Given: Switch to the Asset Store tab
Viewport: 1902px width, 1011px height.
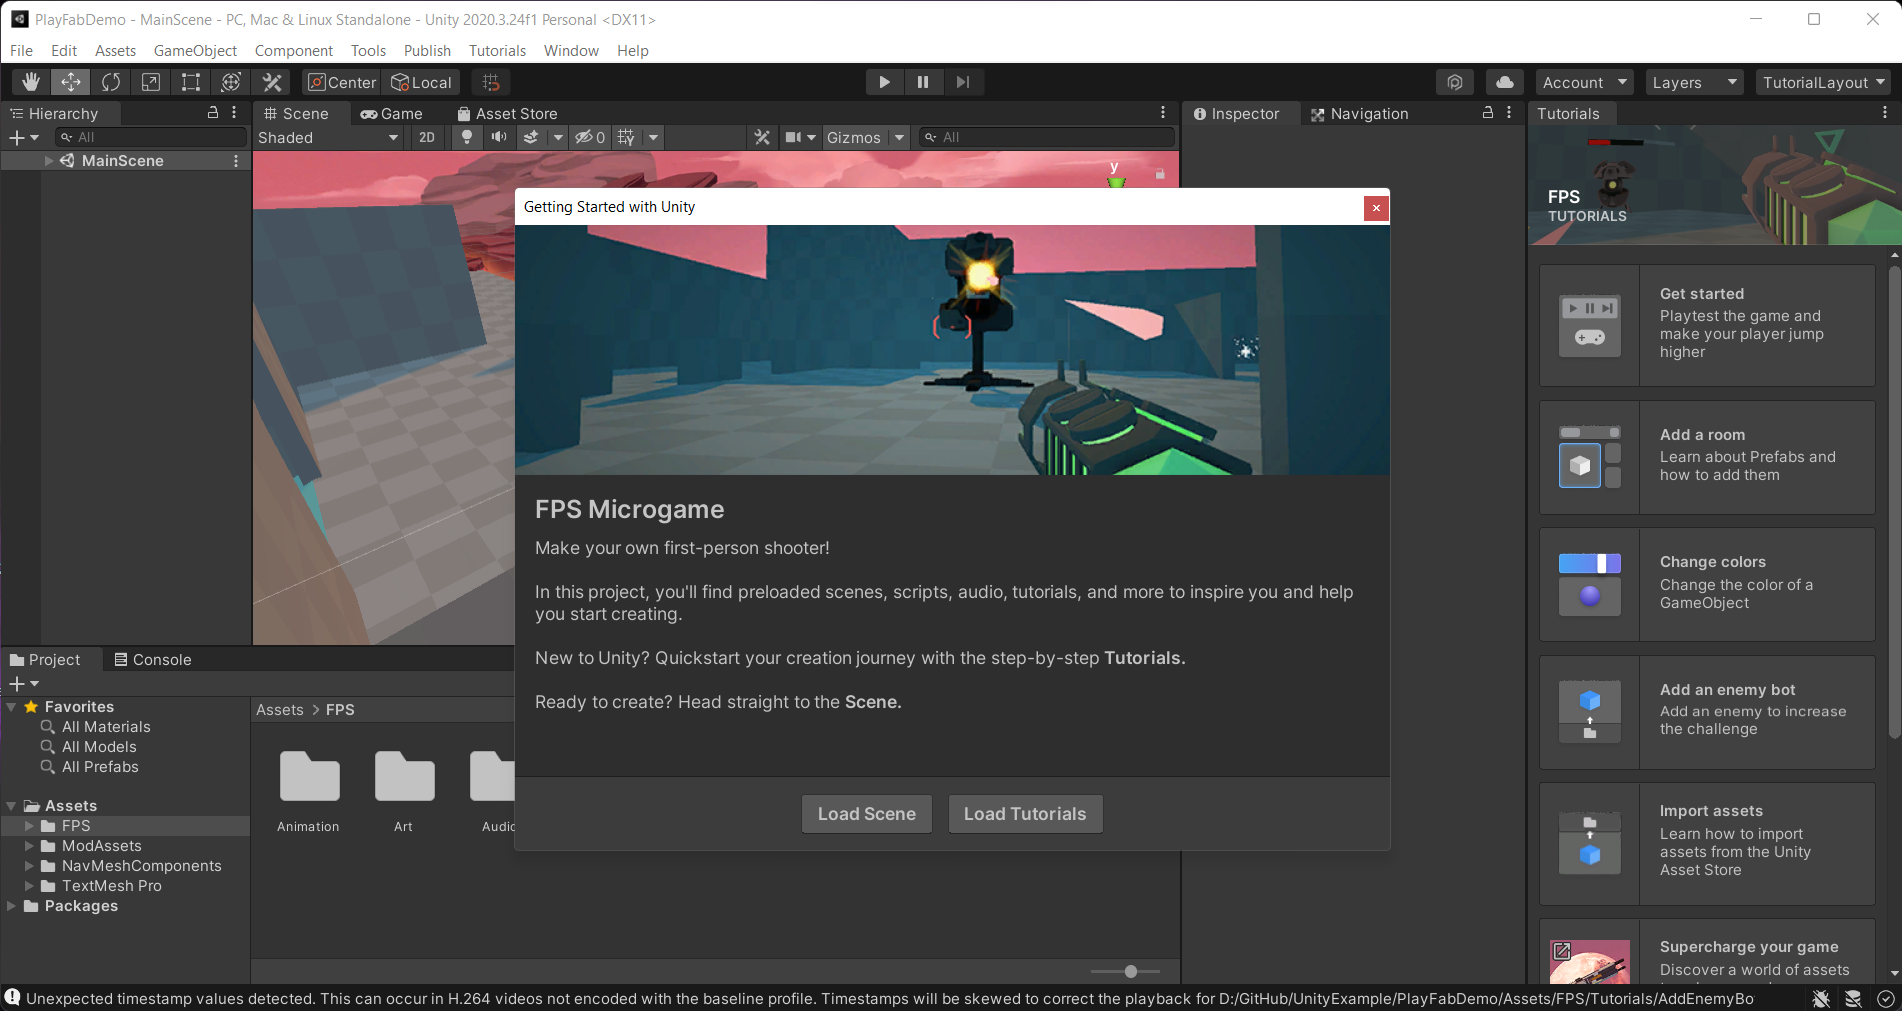Looking at the screenshot, I should 507,113.
